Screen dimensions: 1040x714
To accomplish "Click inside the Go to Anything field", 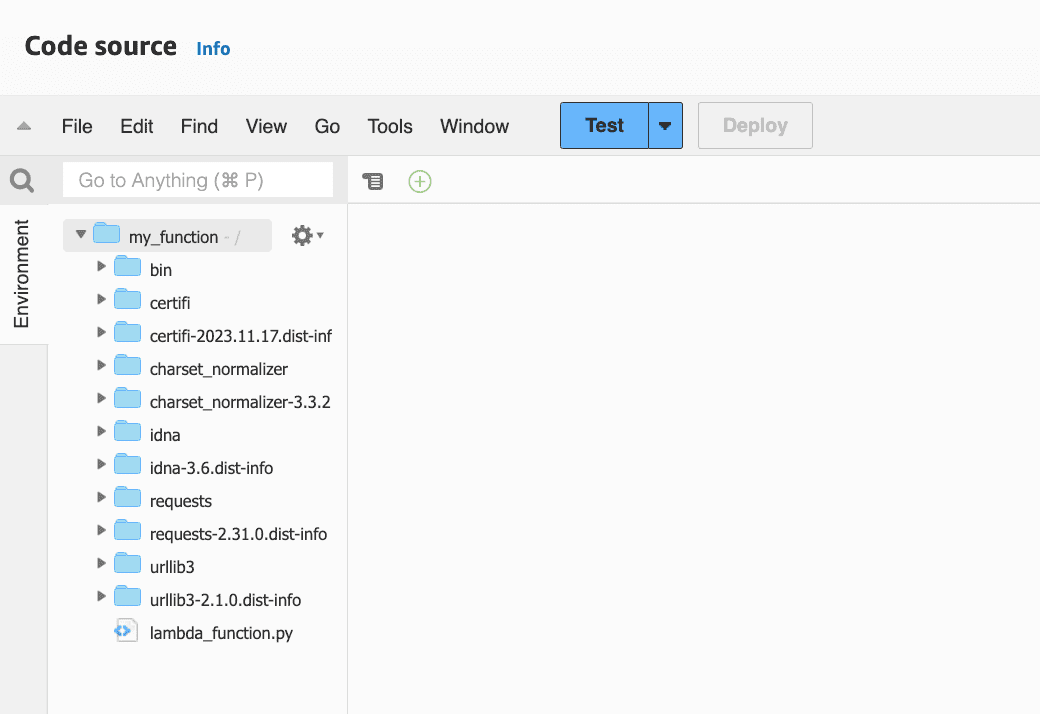I will pos(197,180).
